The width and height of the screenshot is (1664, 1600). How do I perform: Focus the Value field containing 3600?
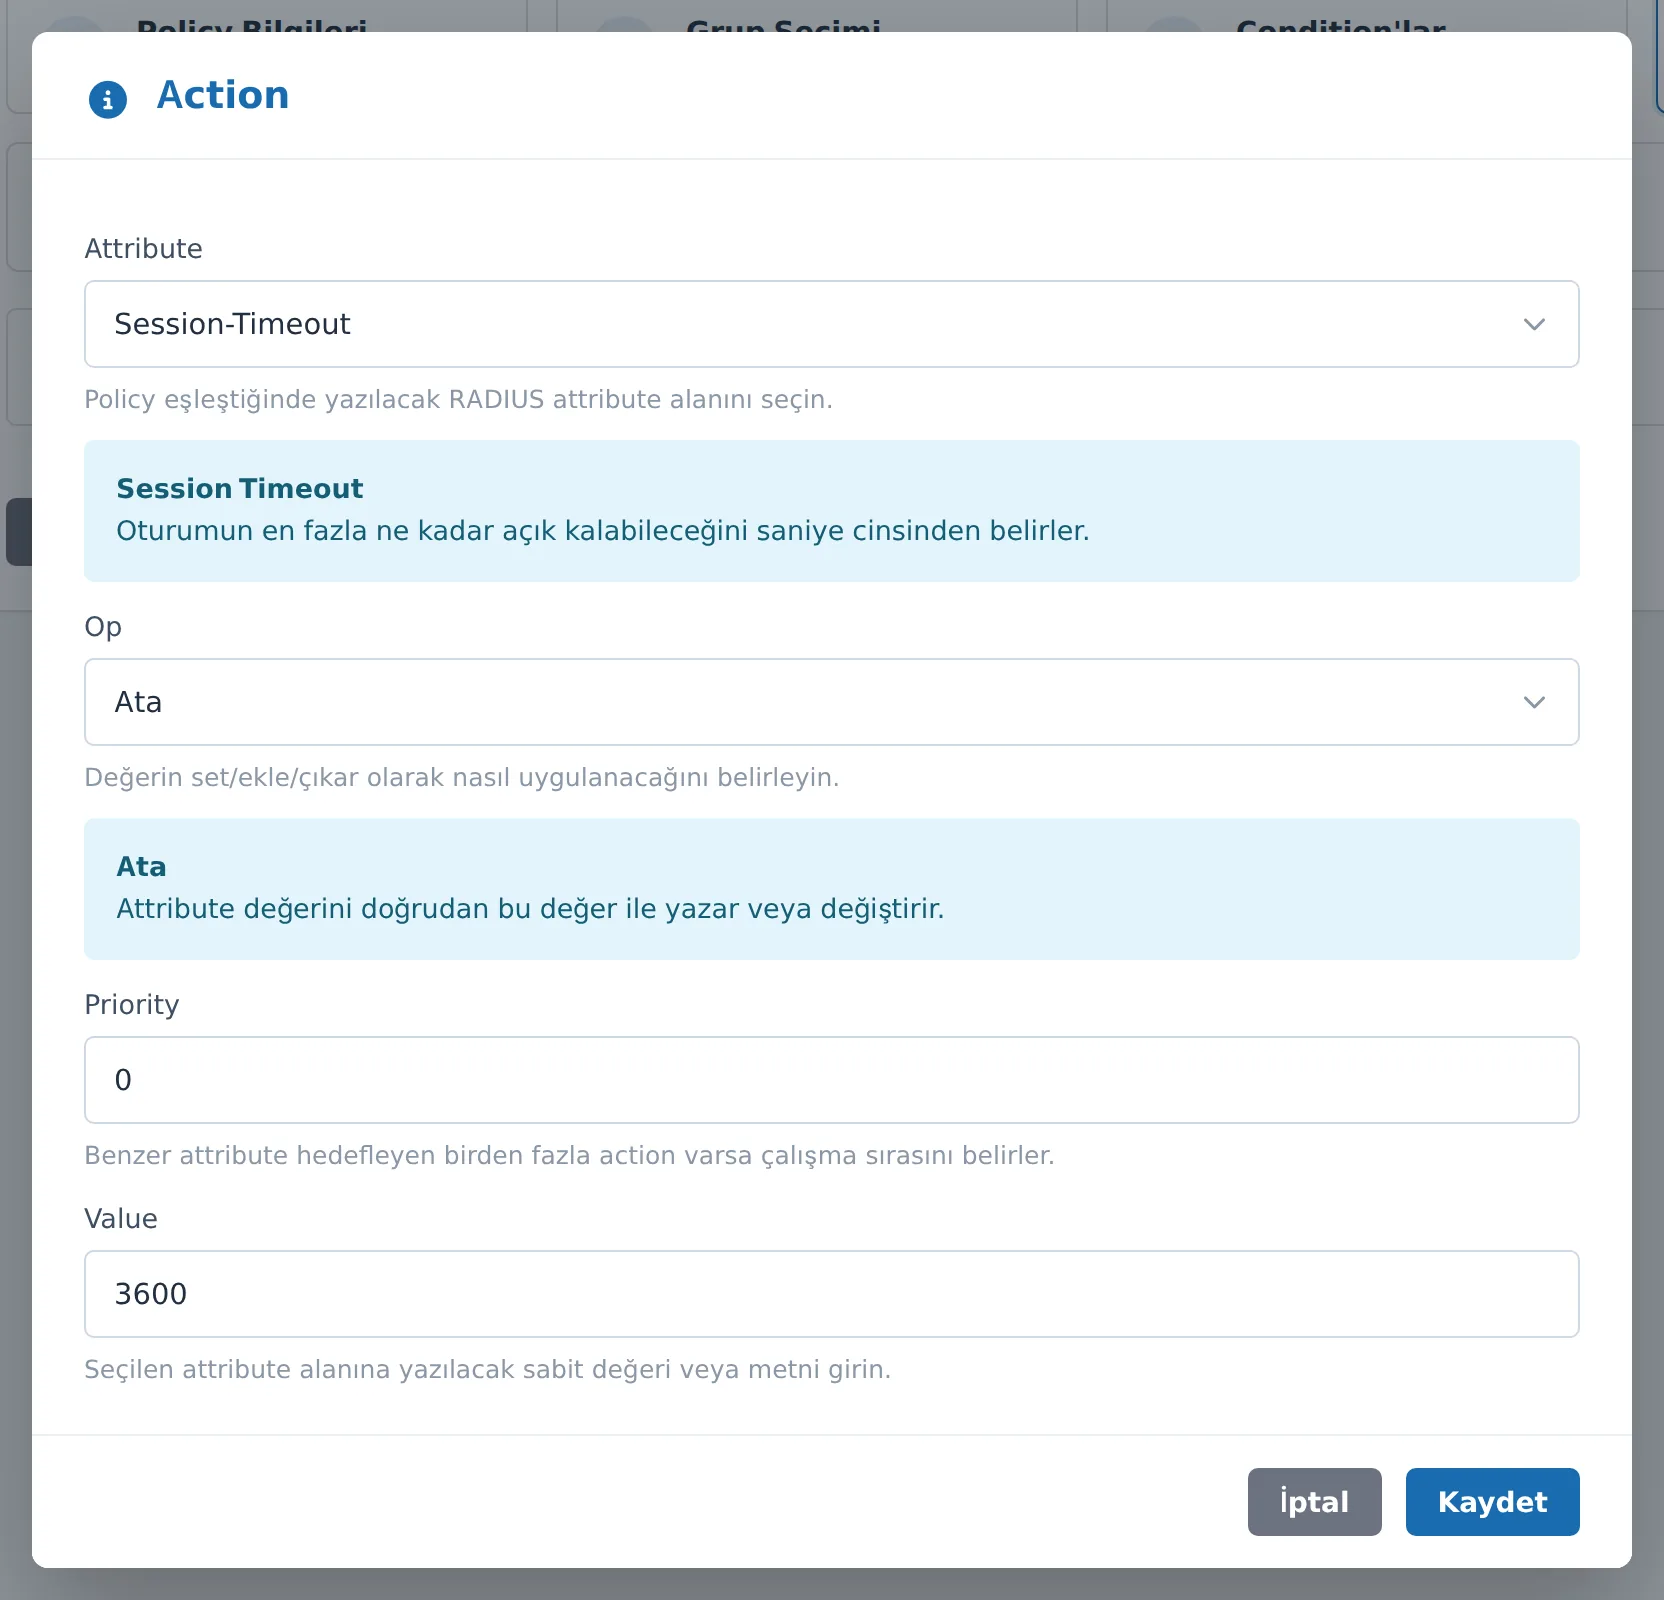(831, 1294)
